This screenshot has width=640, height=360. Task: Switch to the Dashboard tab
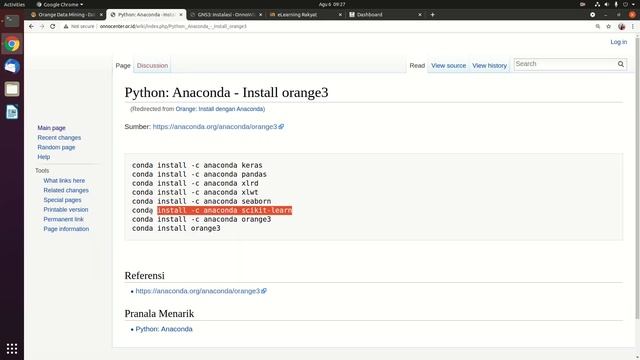pos(385,14)
